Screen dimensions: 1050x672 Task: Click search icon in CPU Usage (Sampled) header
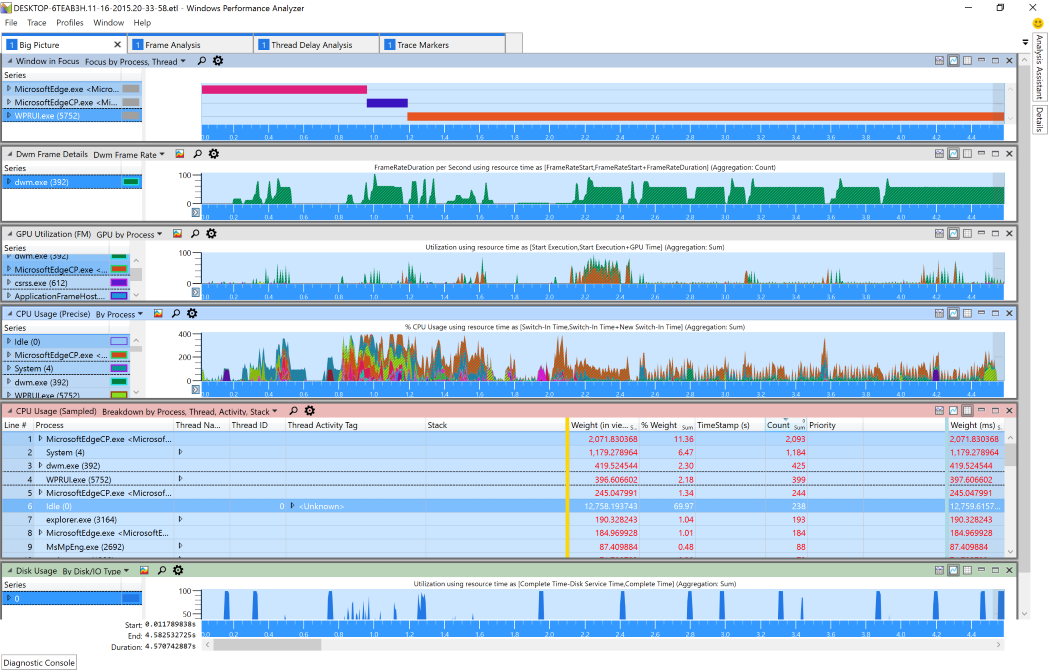[293, 411]
